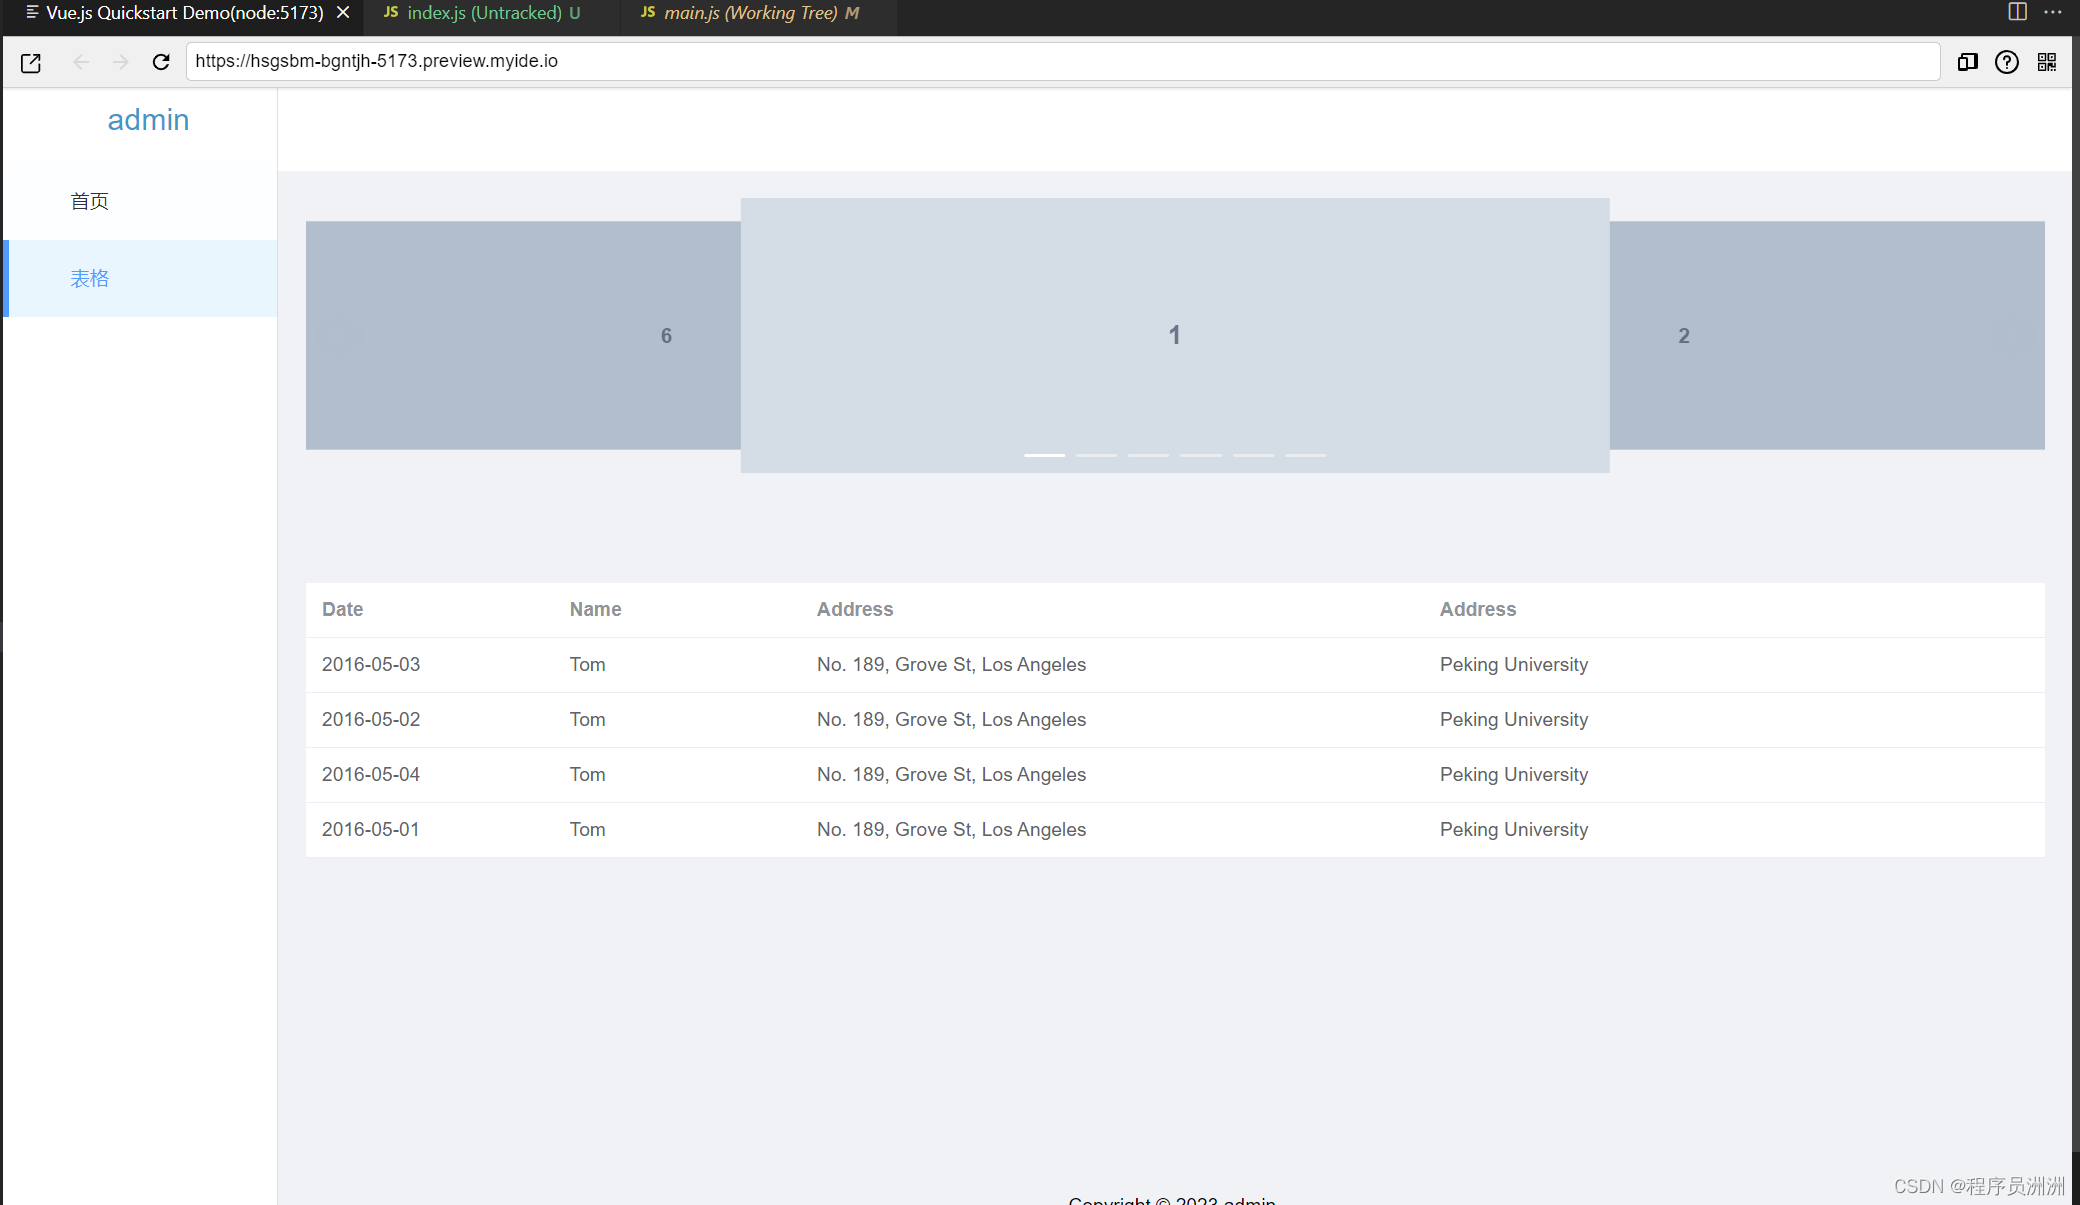Close the Vue.js Quickstart Demo tab
The width and height of the screenshot is (2080, 1205).
(x=343, y=13)
